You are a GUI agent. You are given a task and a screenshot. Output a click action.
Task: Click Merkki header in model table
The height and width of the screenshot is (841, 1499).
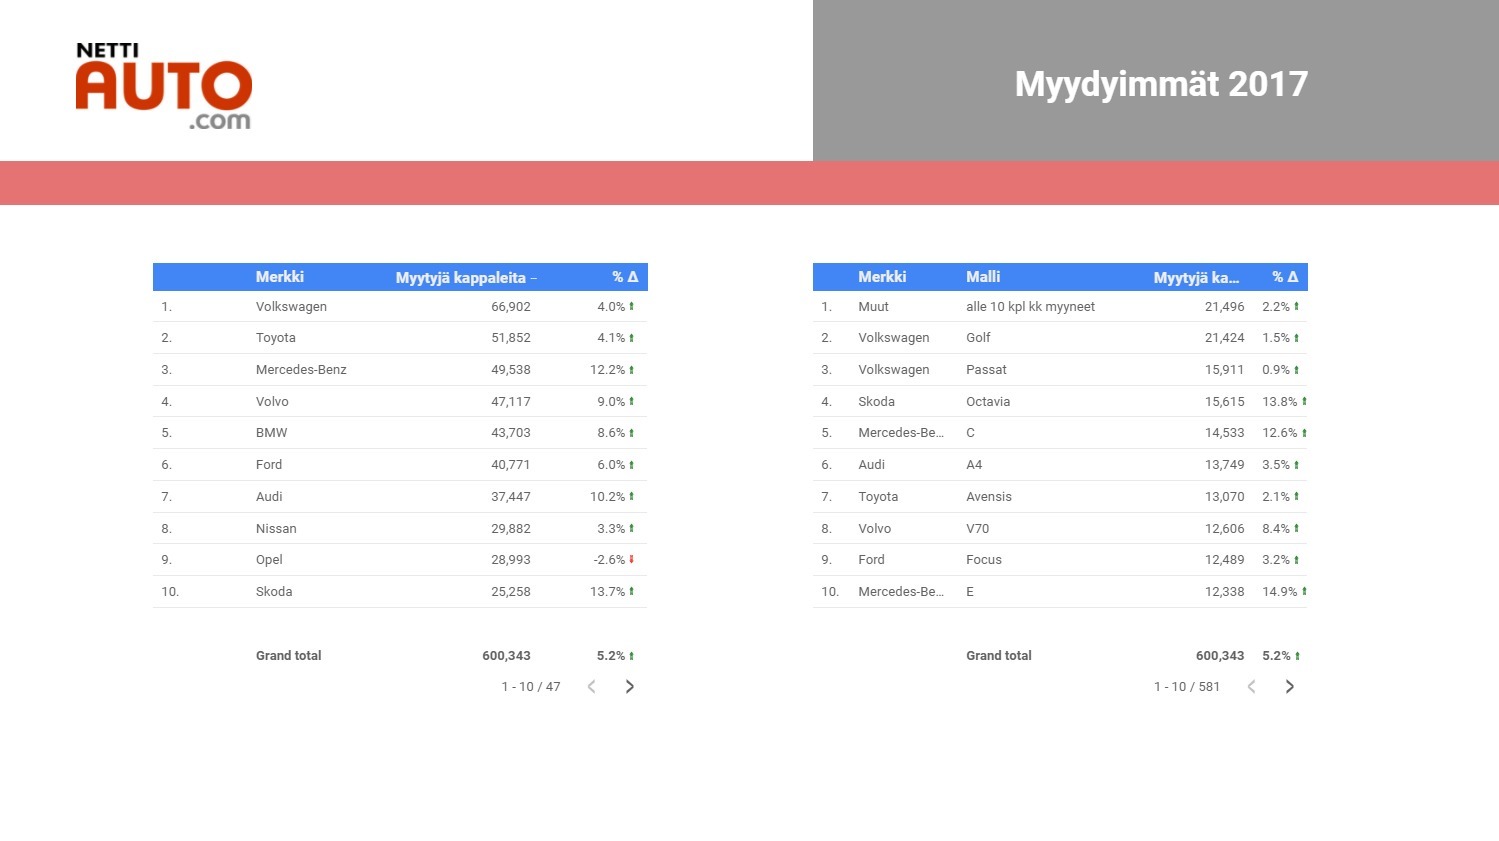(881, 277)
